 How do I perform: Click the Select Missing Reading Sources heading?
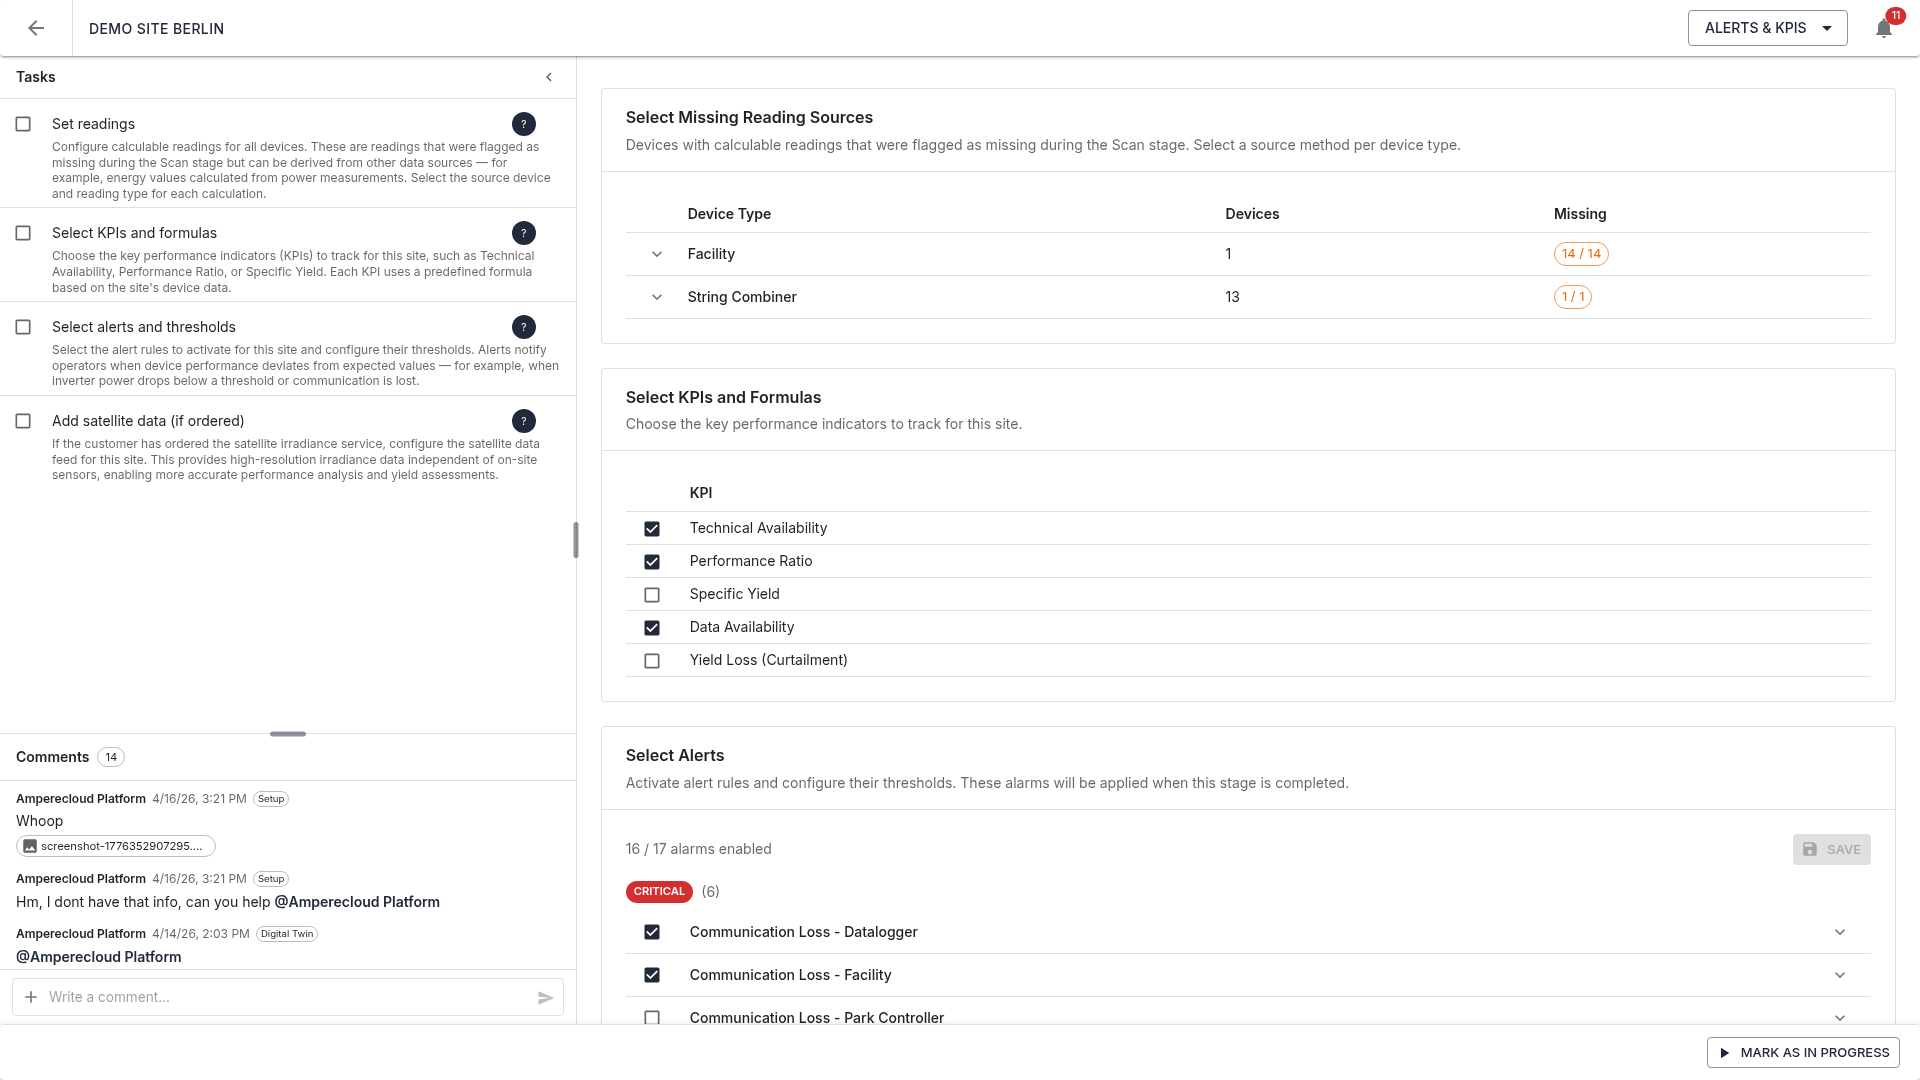[x=749, y=117]
